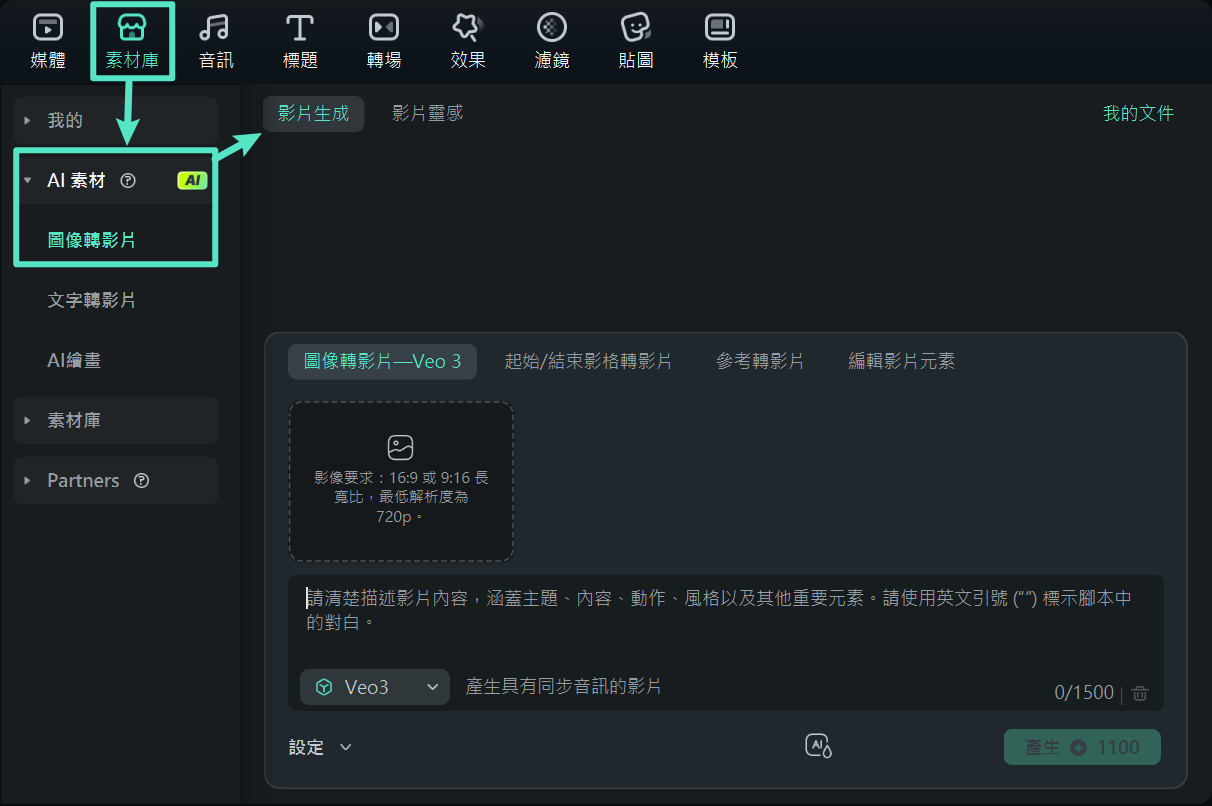Image resolution: width=1212 pixels, height=806 pixels.
Task: Open the 效果 effects panel
Action: coord(467,40)
